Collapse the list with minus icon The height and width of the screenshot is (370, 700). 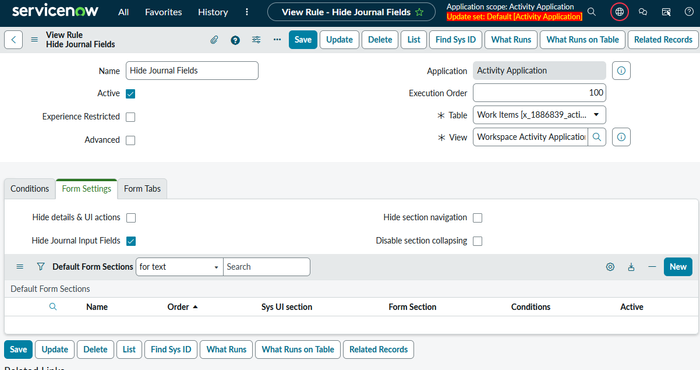[x=652, y=267]
